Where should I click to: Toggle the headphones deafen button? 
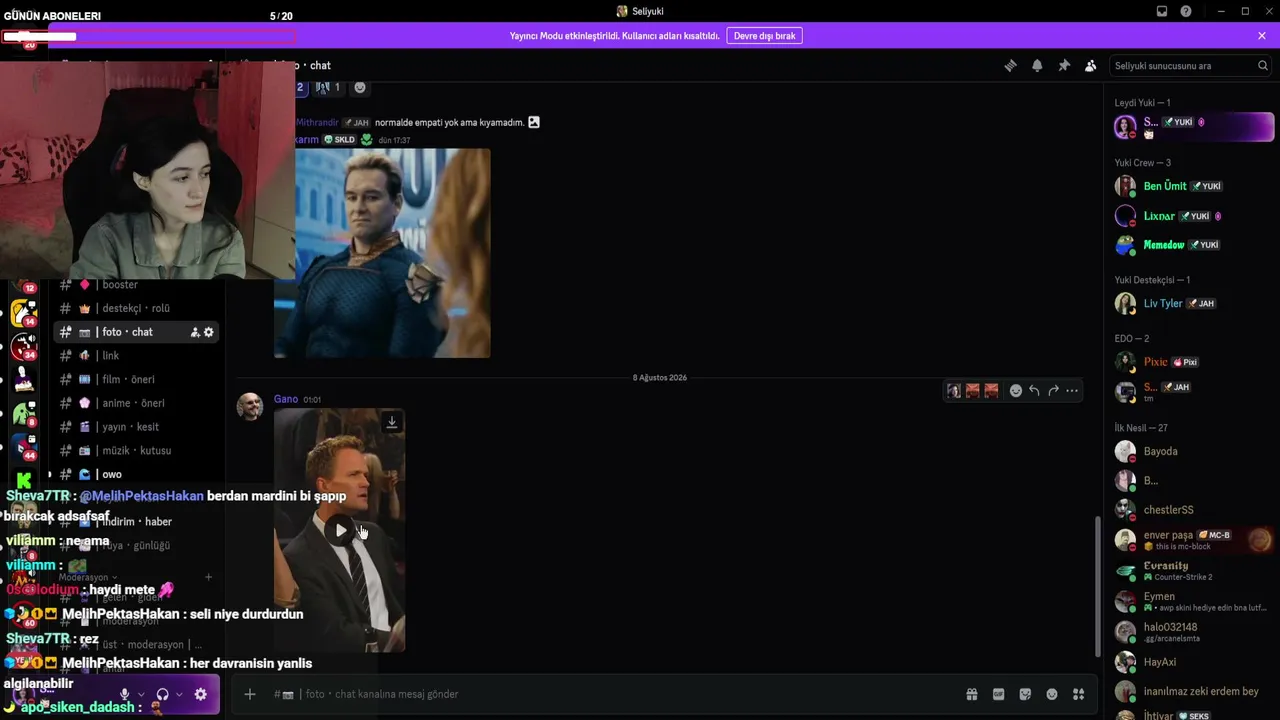(x=162, y=694)
